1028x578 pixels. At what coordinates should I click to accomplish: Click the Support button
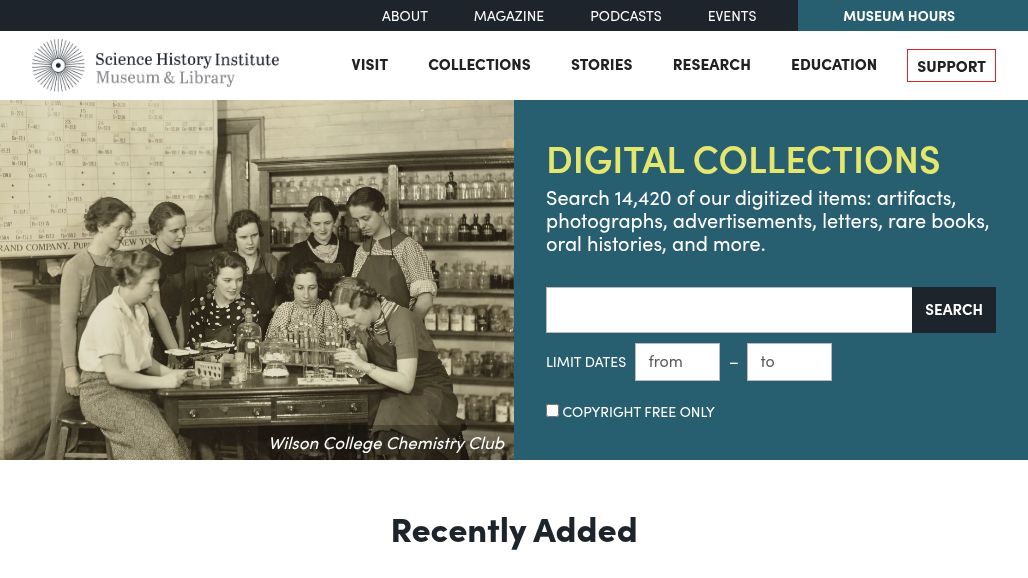coord(951,66)
